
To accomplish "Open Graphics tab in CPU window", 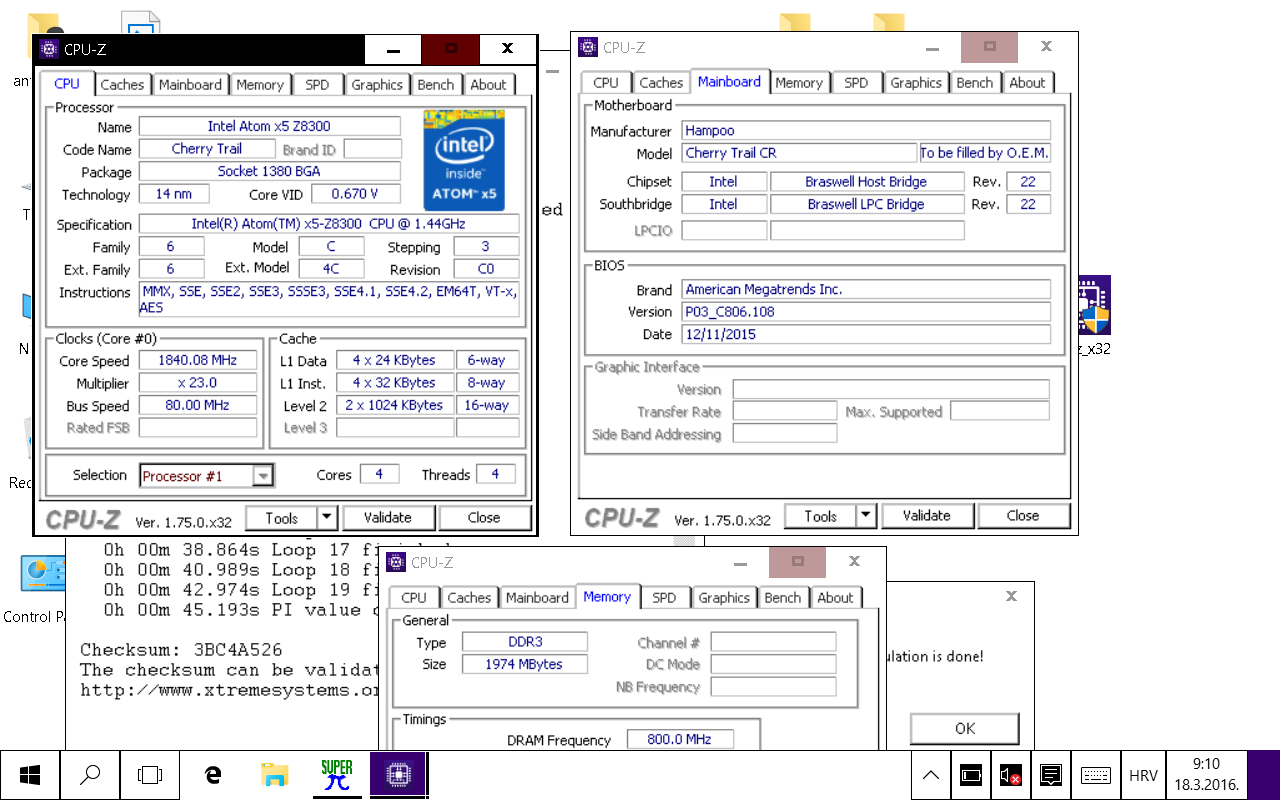I will [x=377, y=85].
